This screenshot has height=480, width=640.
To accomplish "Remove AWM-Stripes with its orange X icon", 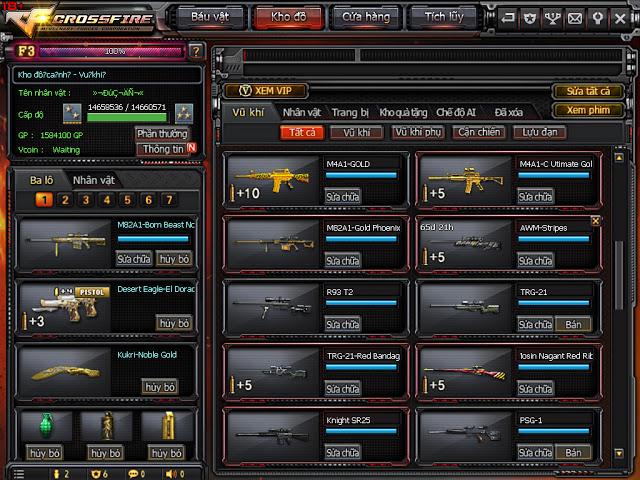I will [x=596, y=221].
